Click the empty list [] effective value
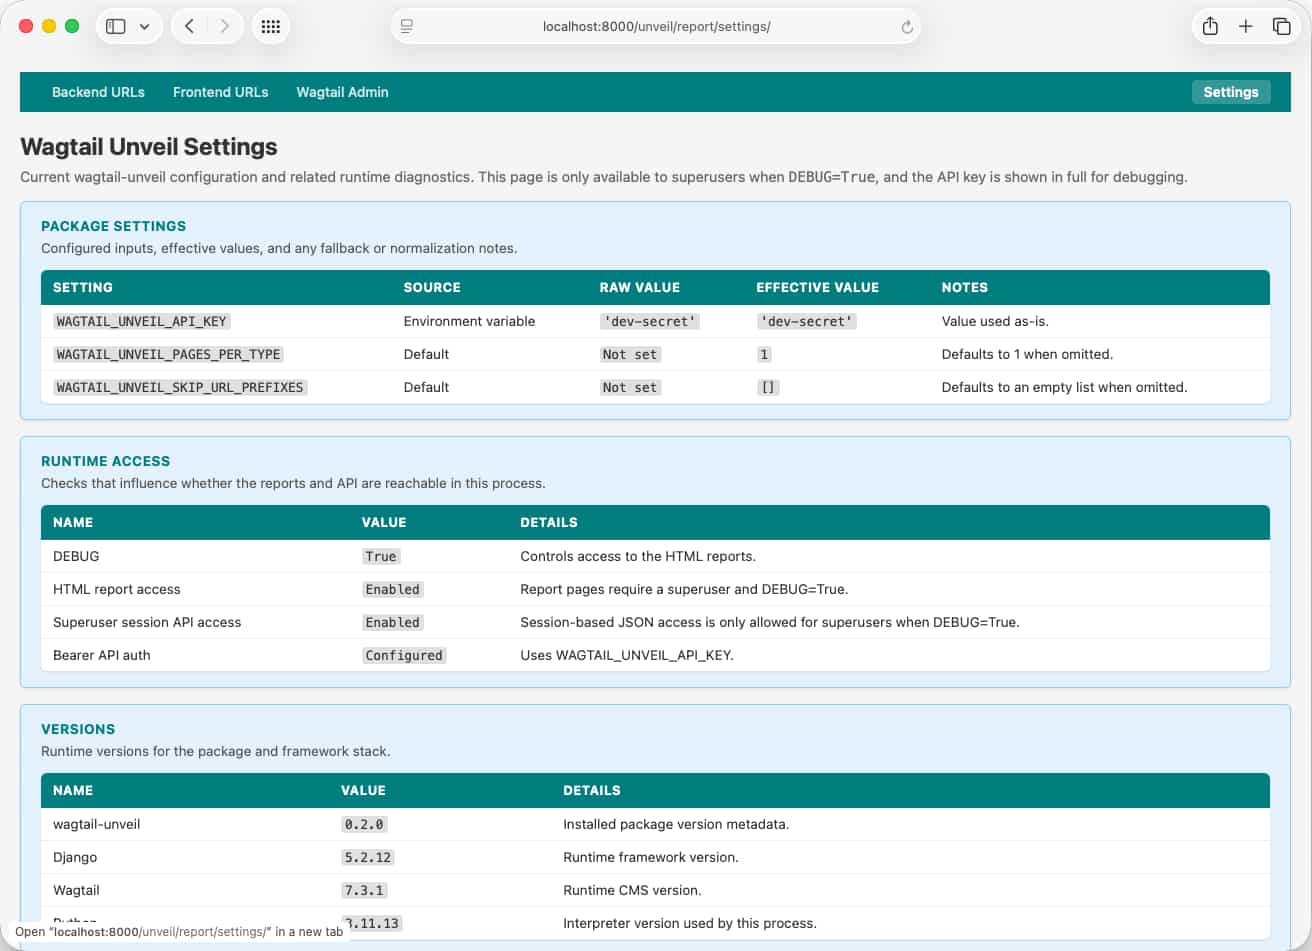Image resolution: width=1312 pixels, height=951 pixels. pos(768,387)
